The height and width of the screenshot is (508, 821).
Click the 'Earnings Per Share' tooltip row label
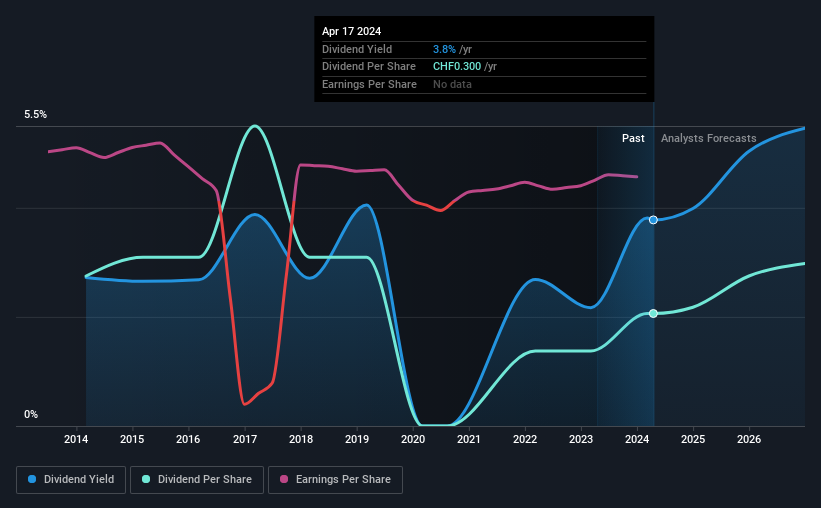(369, 84)
